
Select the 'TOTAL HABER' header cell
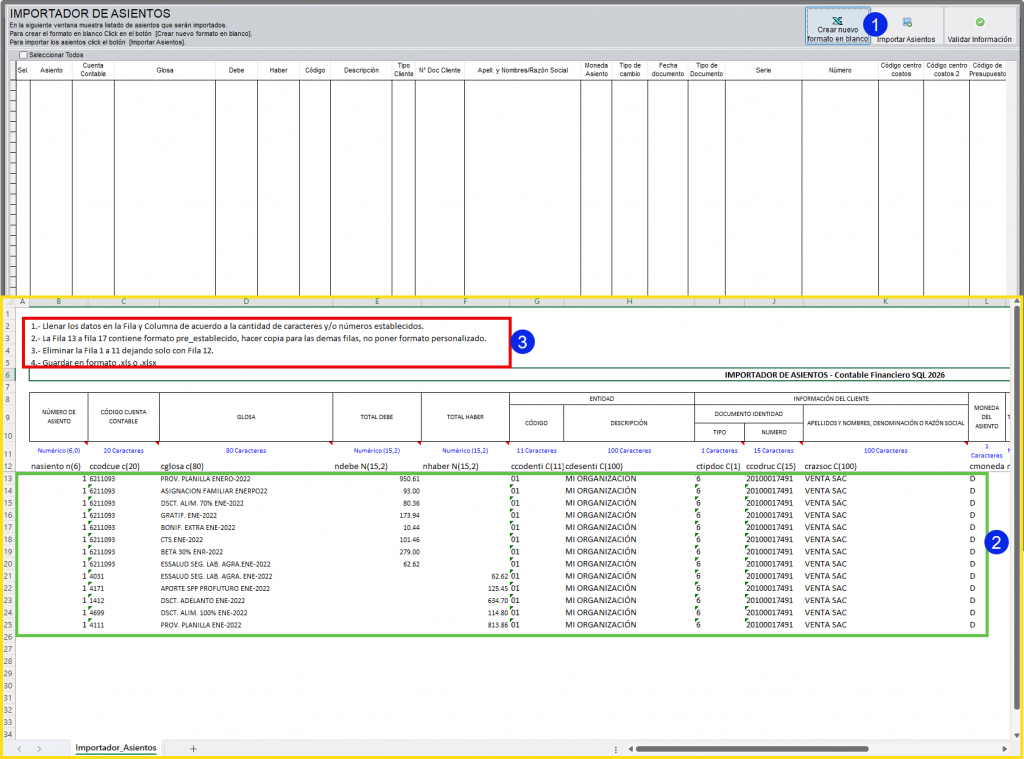pyautogui.click(x=465, y=417)
